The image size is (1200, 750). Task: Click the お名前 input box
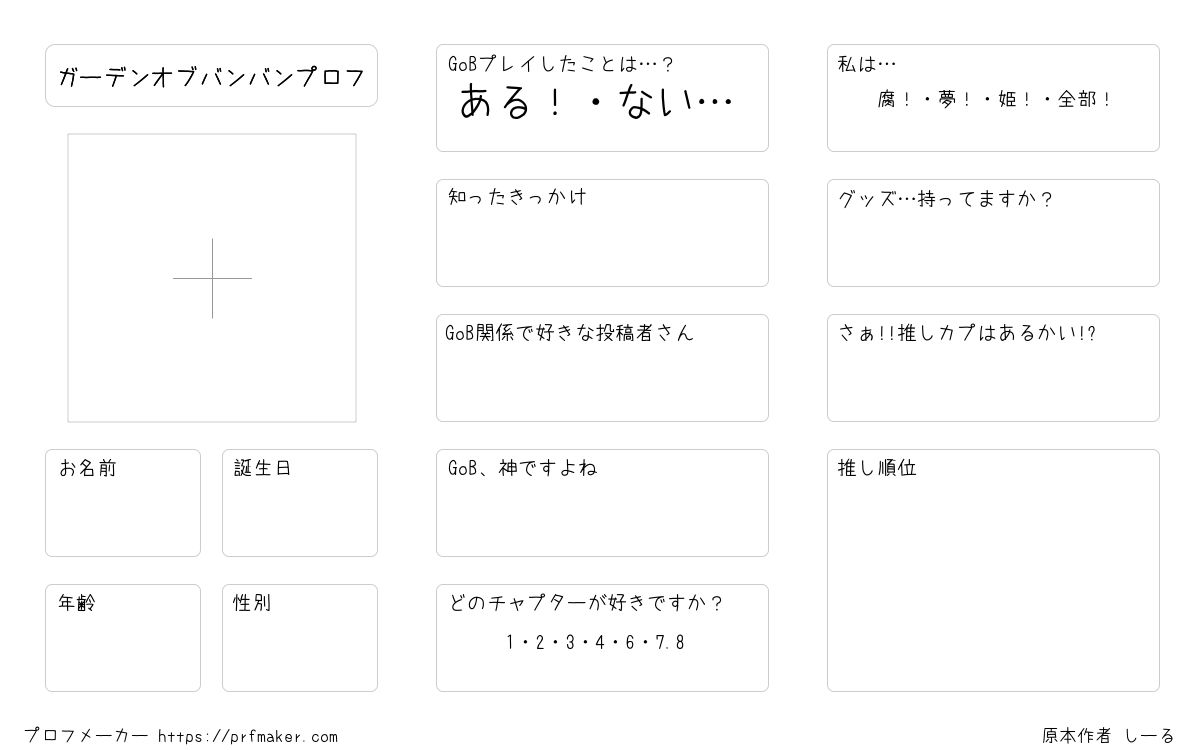click(123, 503)
